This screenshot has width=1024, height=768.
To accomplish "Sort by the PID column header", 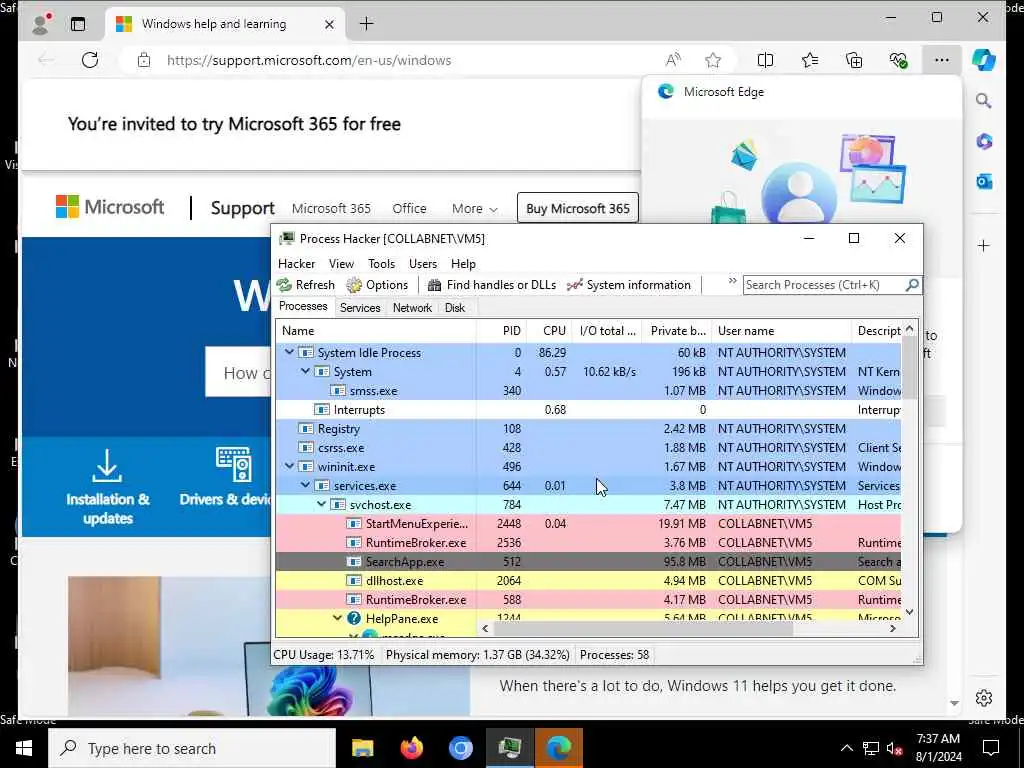I will coord(502,331).
